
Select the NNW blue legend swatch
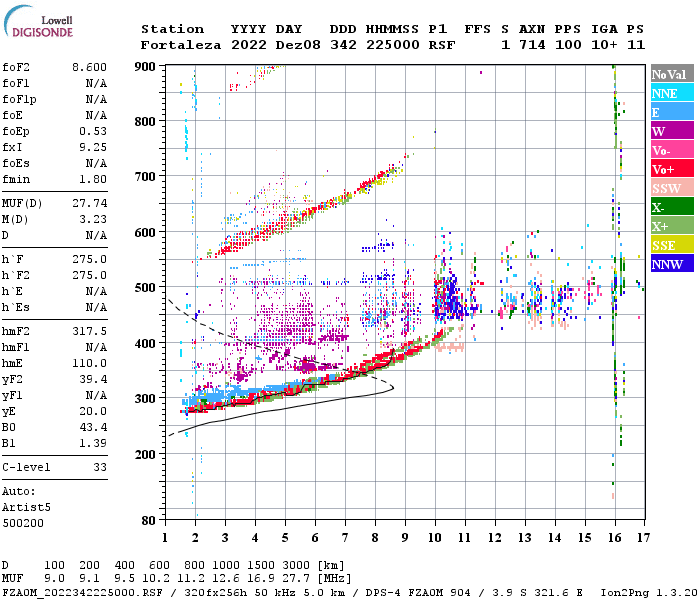click(672, 264)
